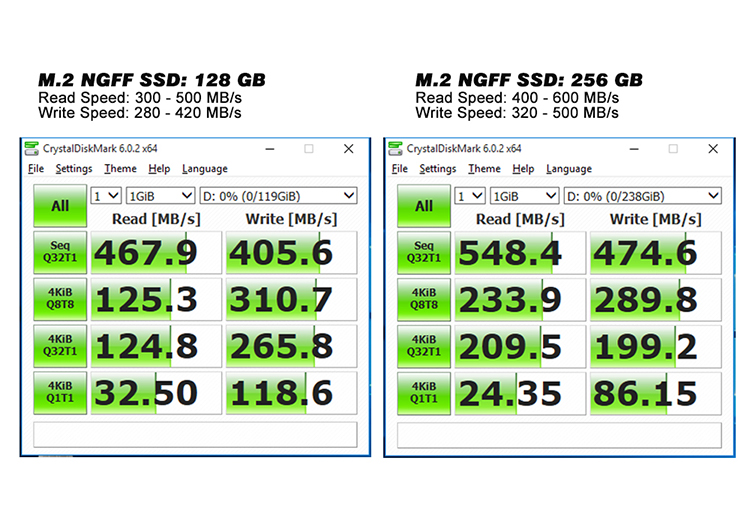Open Help menu in left window
This screenshot has width=750, height=527.
(x=159, y=169)
